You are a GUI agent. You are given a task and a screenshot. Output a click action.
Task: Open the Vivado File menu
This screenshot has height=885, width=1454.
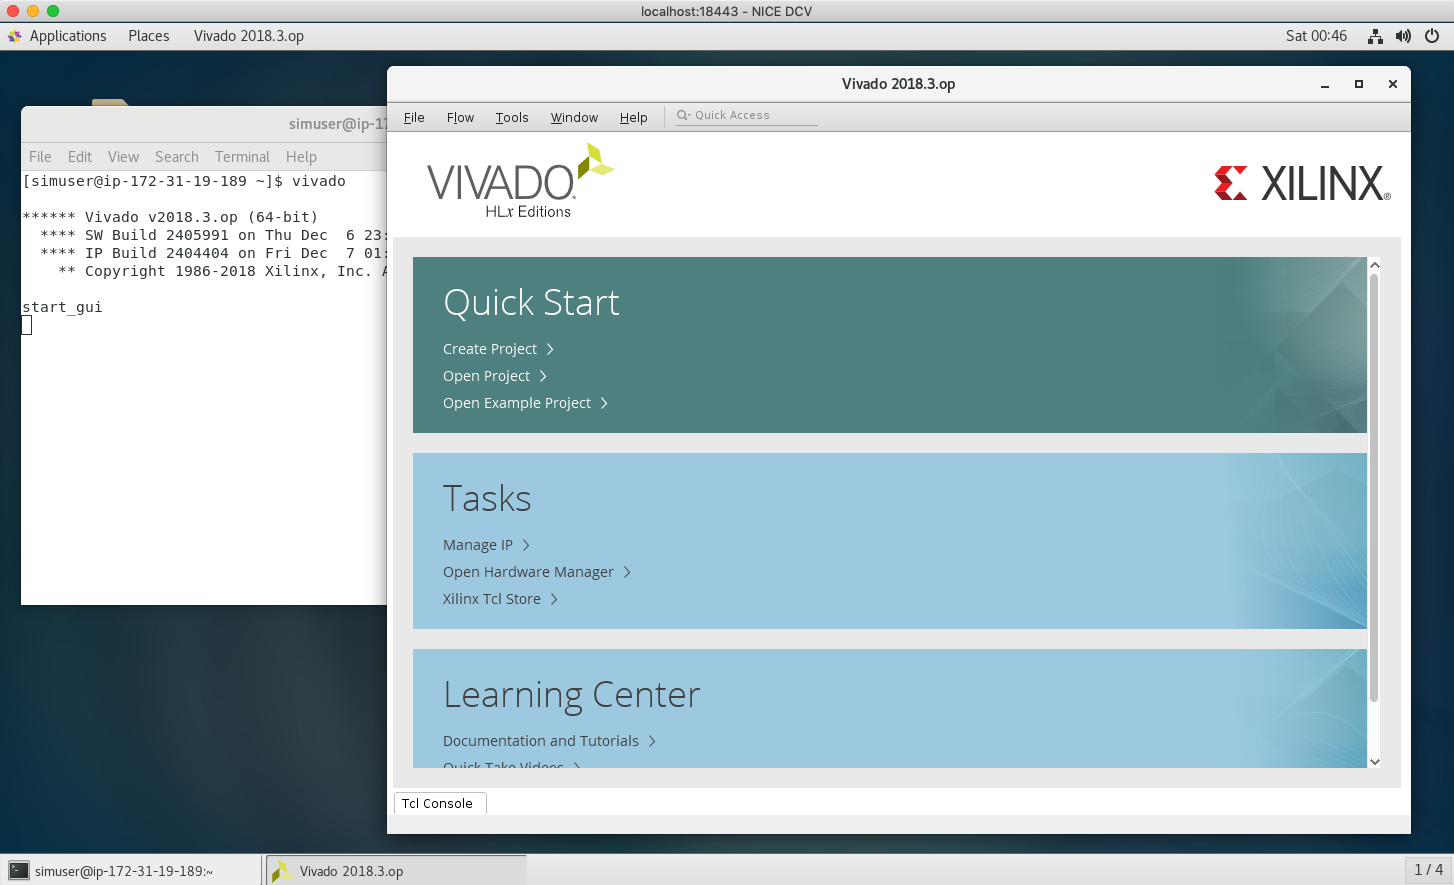click(x=414, y=117)
